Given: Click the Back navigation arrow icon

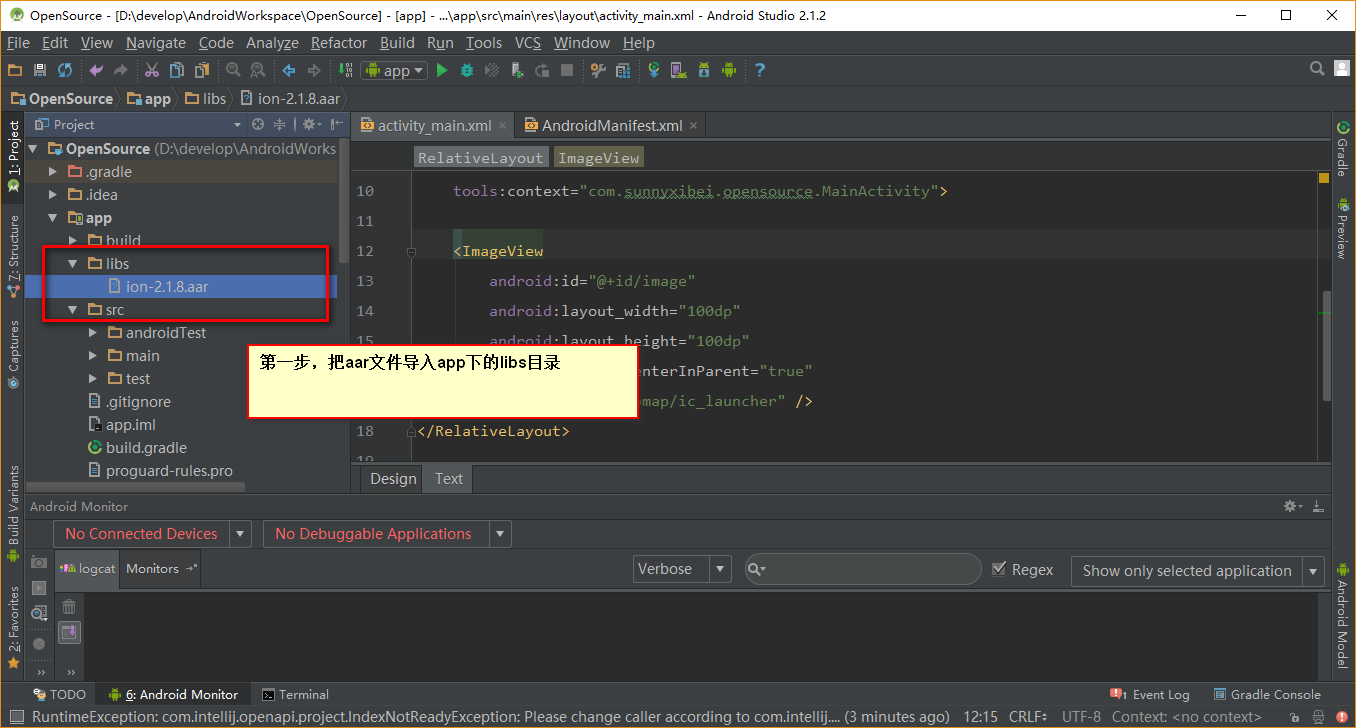Looking at the screenshot, I should (289, 70).
